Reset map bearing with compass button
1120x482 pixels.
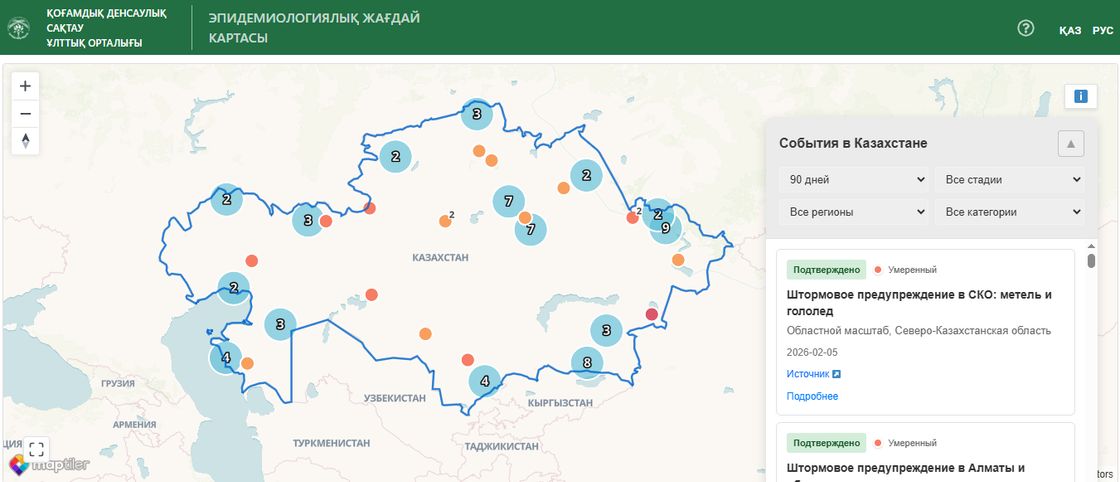26,141
